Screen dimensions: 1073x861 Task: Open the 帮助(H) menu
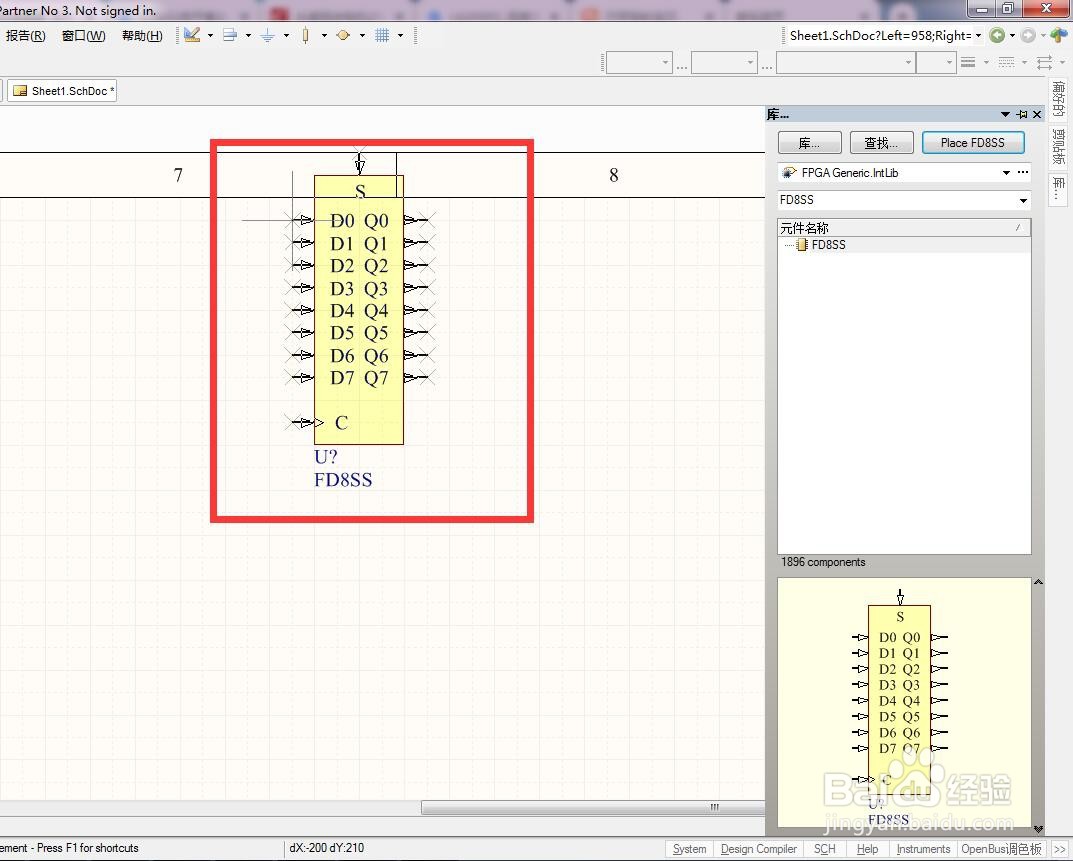(142, 36)
